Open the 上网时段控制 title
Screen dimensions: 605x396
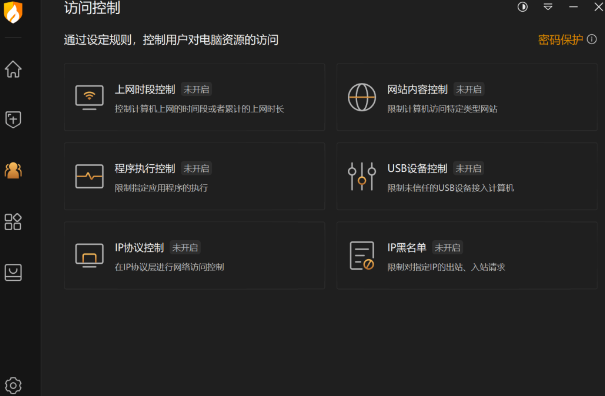point(145,90)
